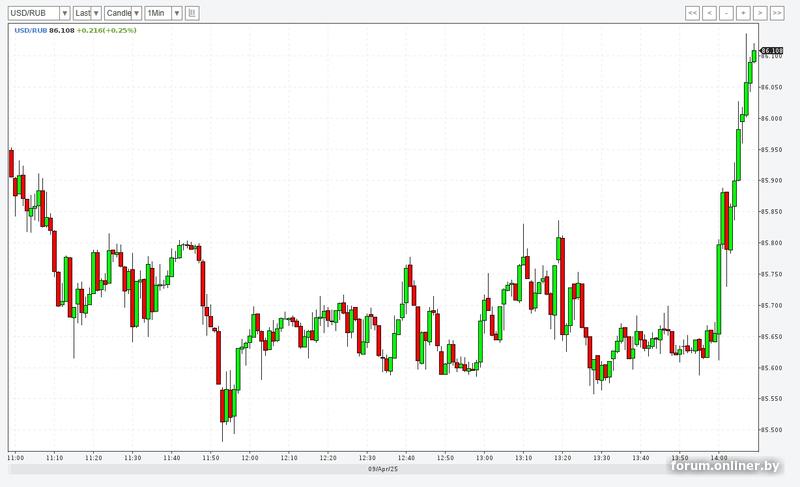Click the 86.000 price axis label

click(771, 118)
